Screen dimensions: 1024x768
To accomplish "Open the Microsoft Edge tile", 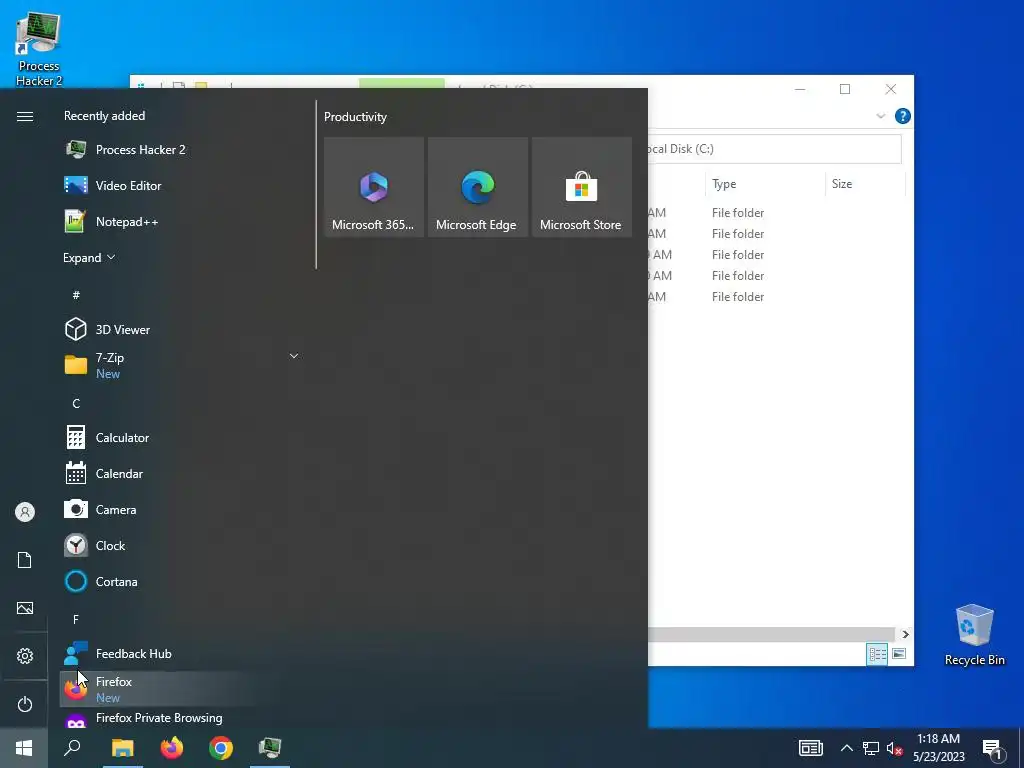I will pos(477,187).
